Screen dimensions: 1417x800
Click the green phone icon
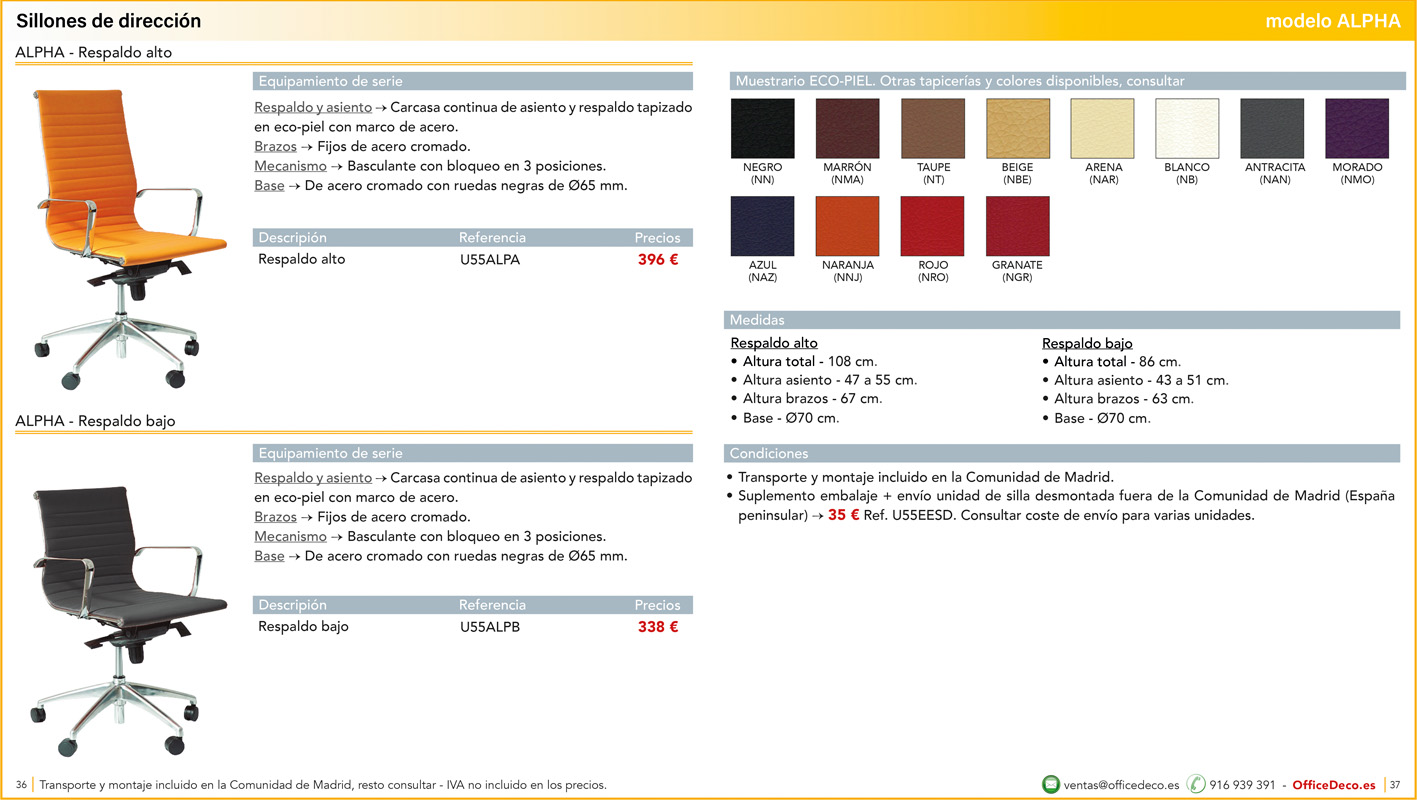coord(1196,785)
